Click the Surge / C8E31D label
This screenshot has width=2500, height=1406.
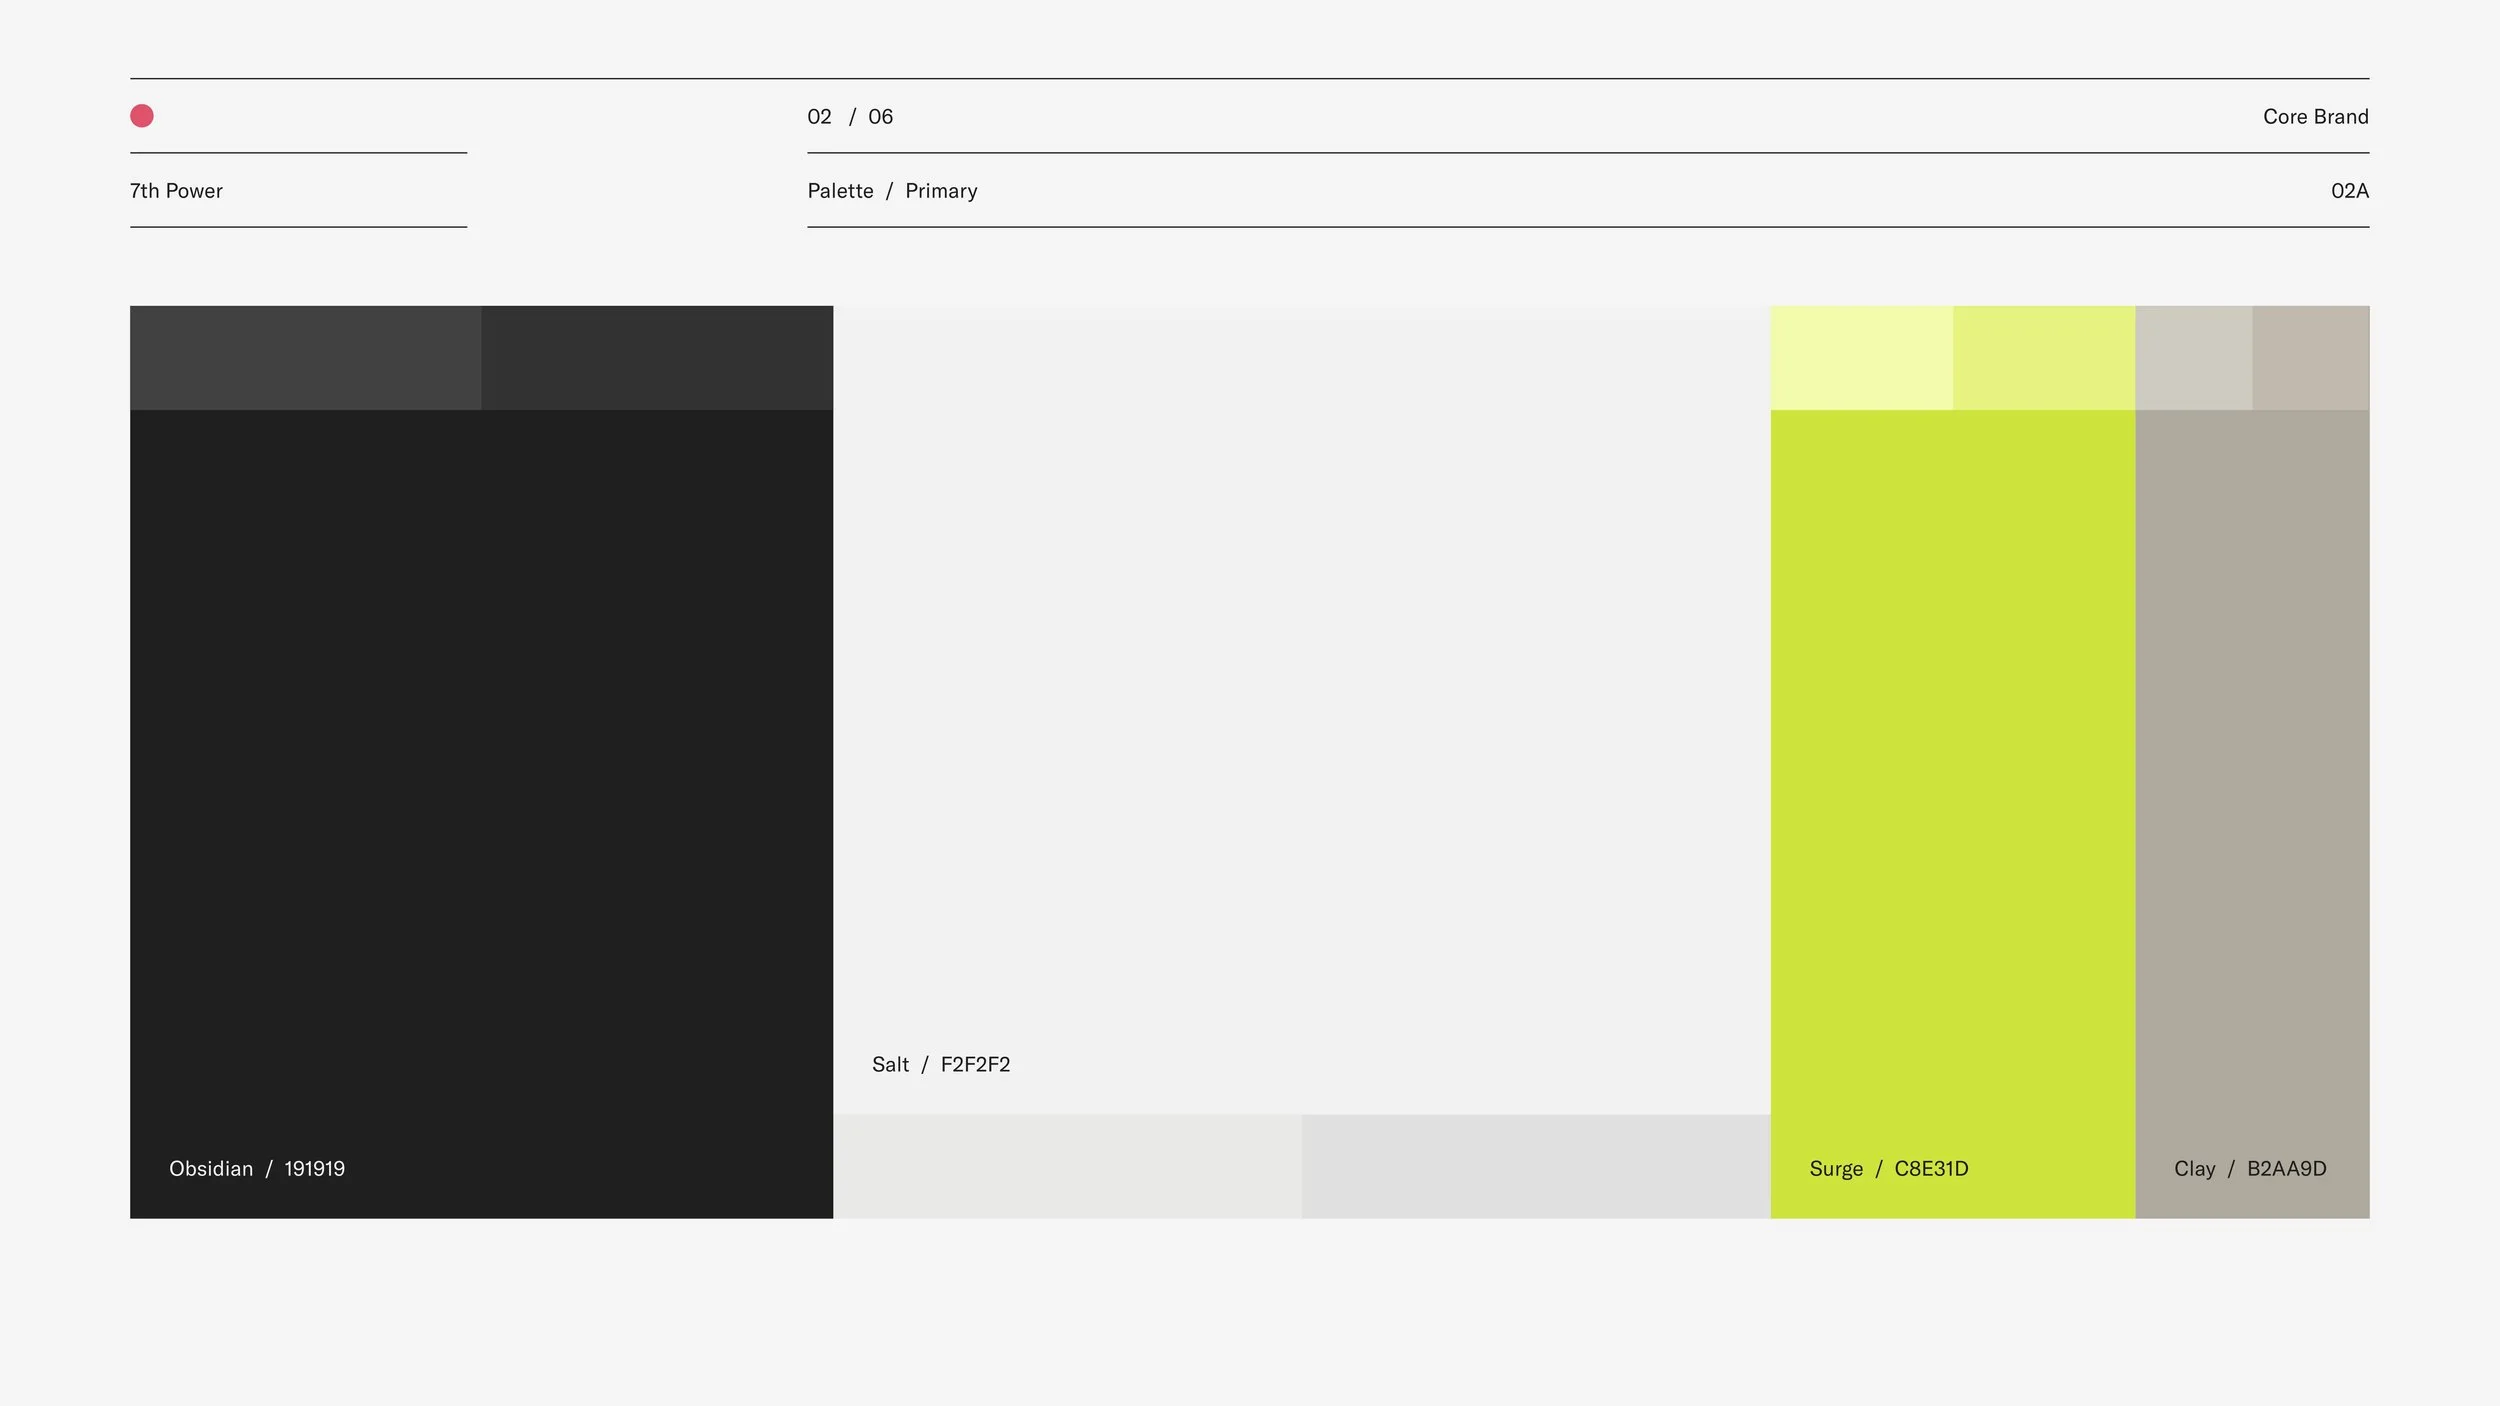coord(1888,1169)
